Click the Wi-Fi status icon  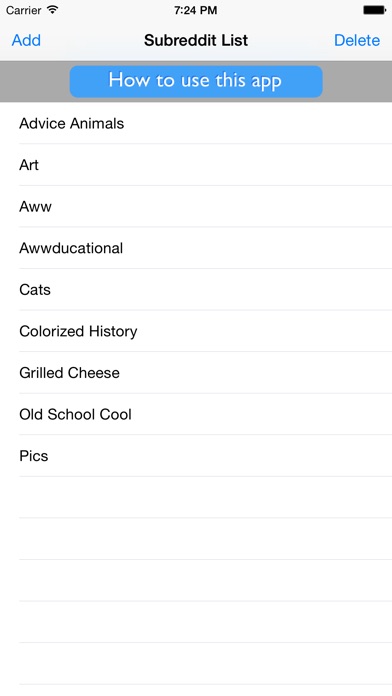pyautogui.click(x=53, y=10)
